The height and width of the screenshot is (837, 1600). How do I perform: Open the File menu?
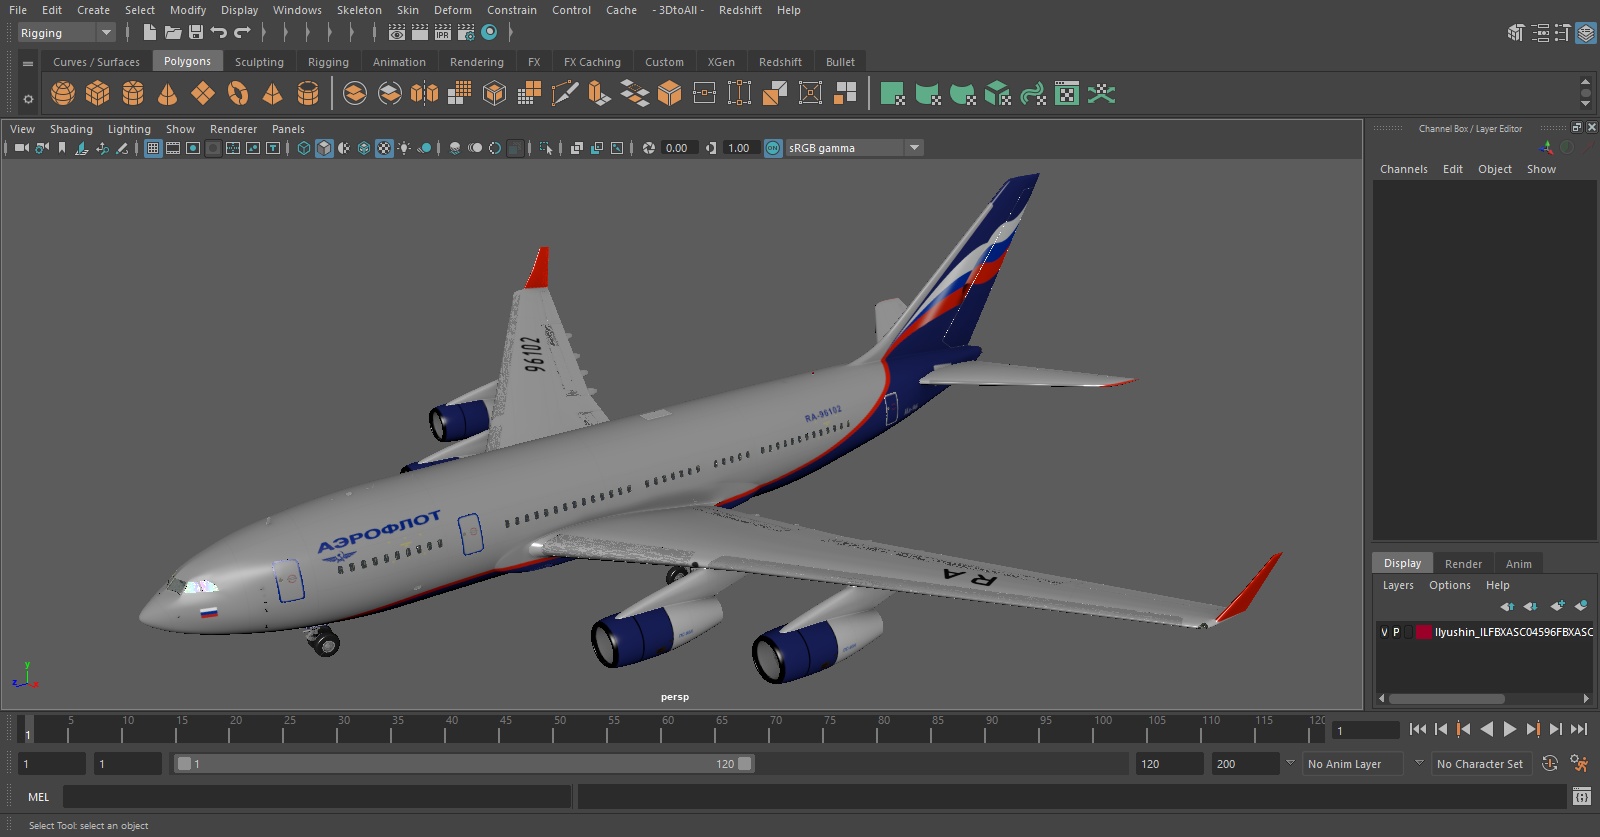18,10
